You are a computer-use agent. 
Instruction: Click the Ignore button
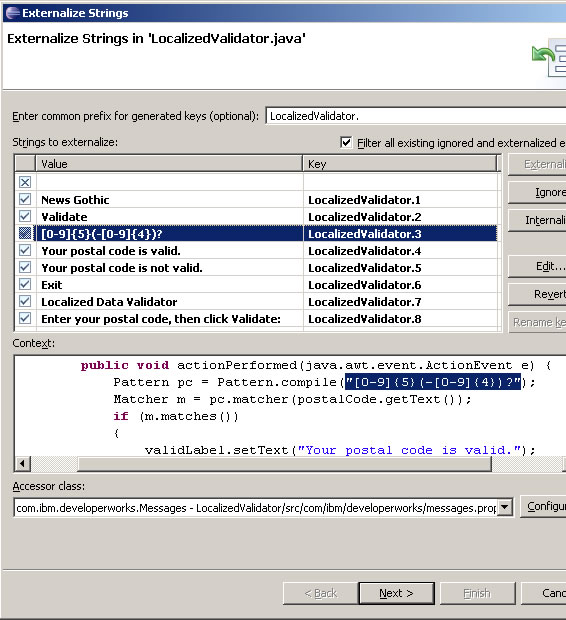pyautogui.click(x=537, y=193)
